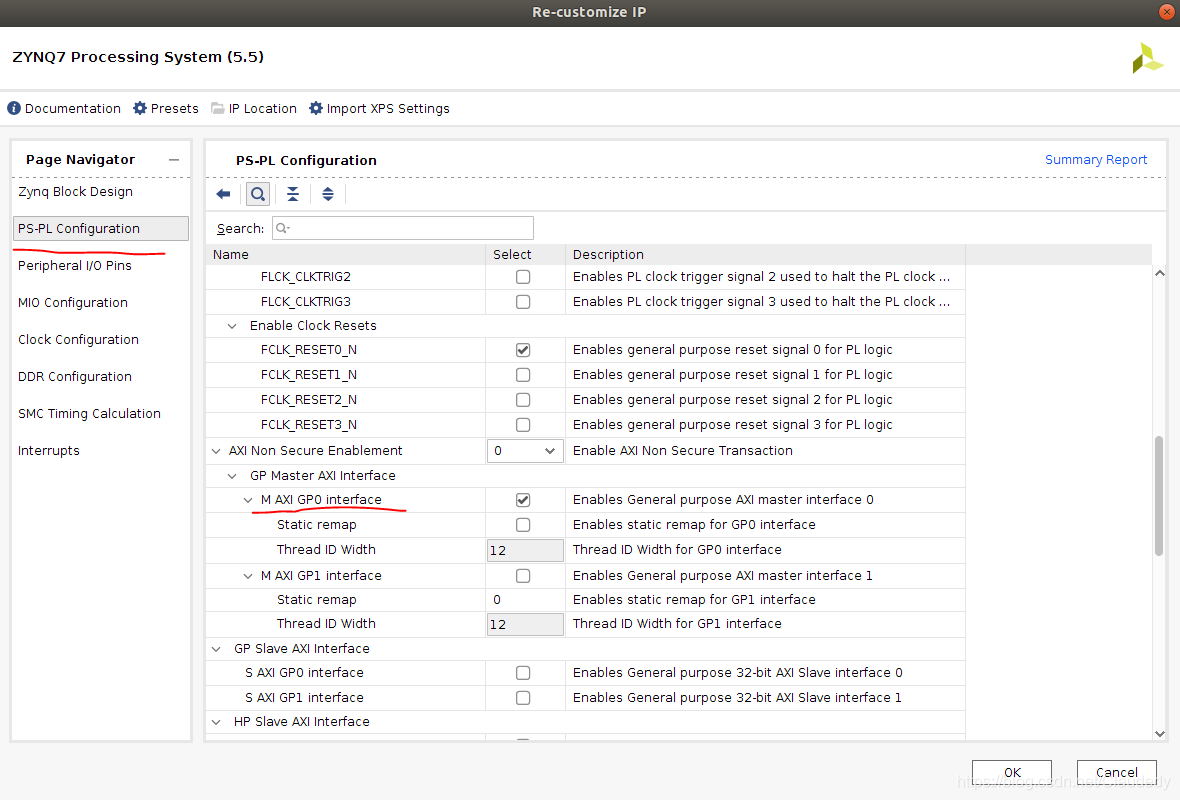Click vertical scrollbar thumb
This screenshot has height=800, width=1180.
click(x=1159, y=496)
